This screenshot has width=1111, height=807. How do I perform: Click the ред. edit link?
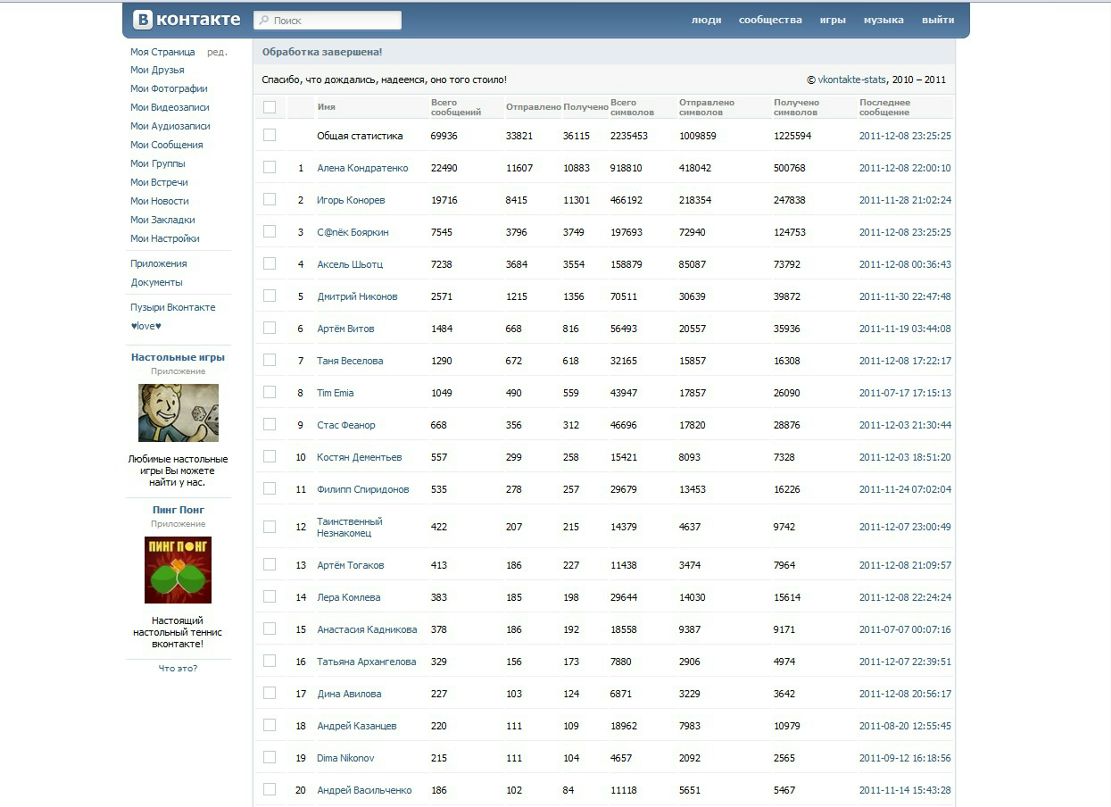point(217,52)
